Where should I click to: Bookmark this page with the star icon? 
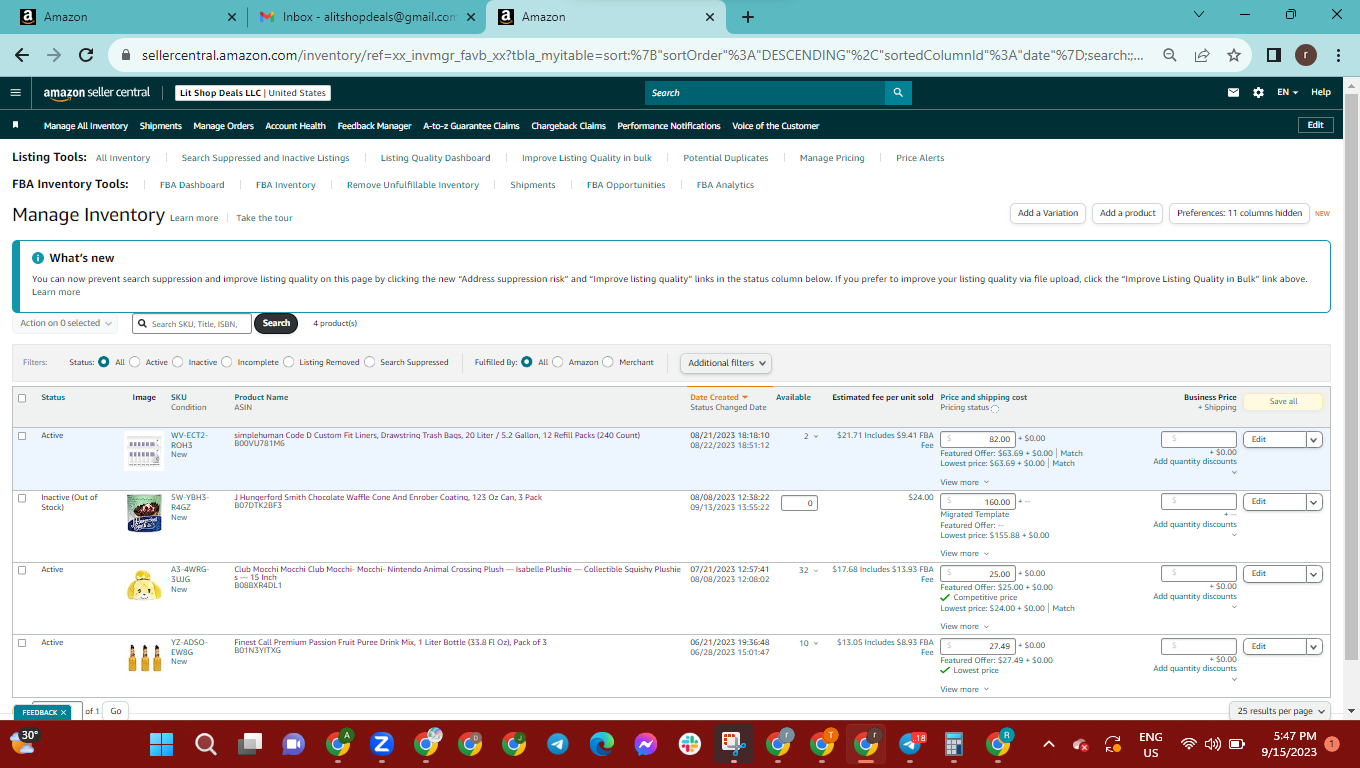(x=1233, y=55)
